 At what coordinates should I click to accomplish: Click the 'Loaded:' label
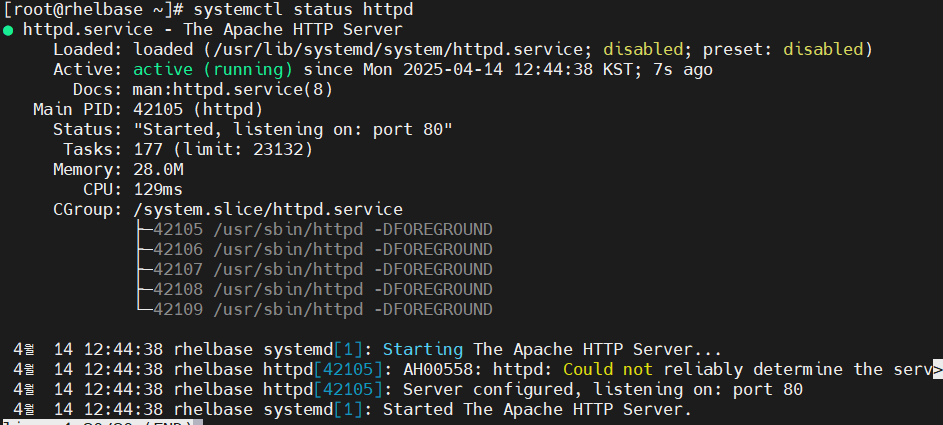(x=88, y=49)
